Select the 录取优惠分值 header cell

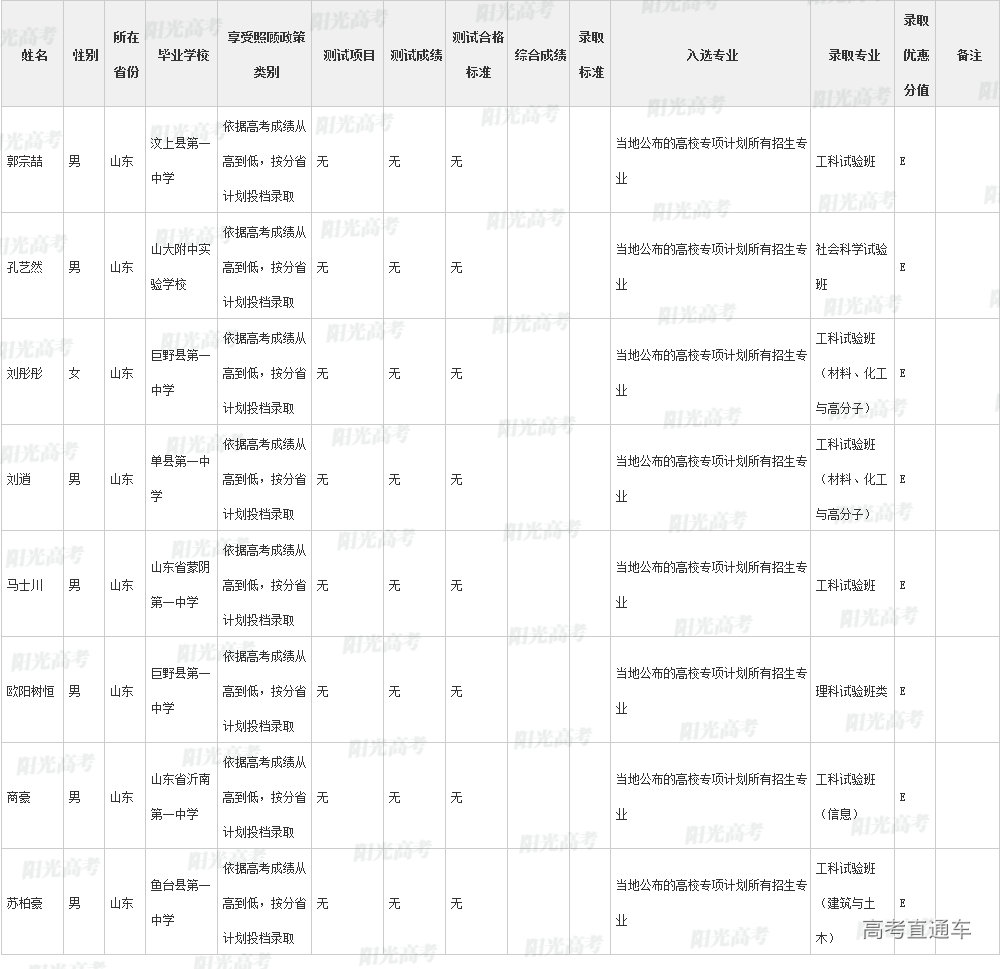coord(916,55)
